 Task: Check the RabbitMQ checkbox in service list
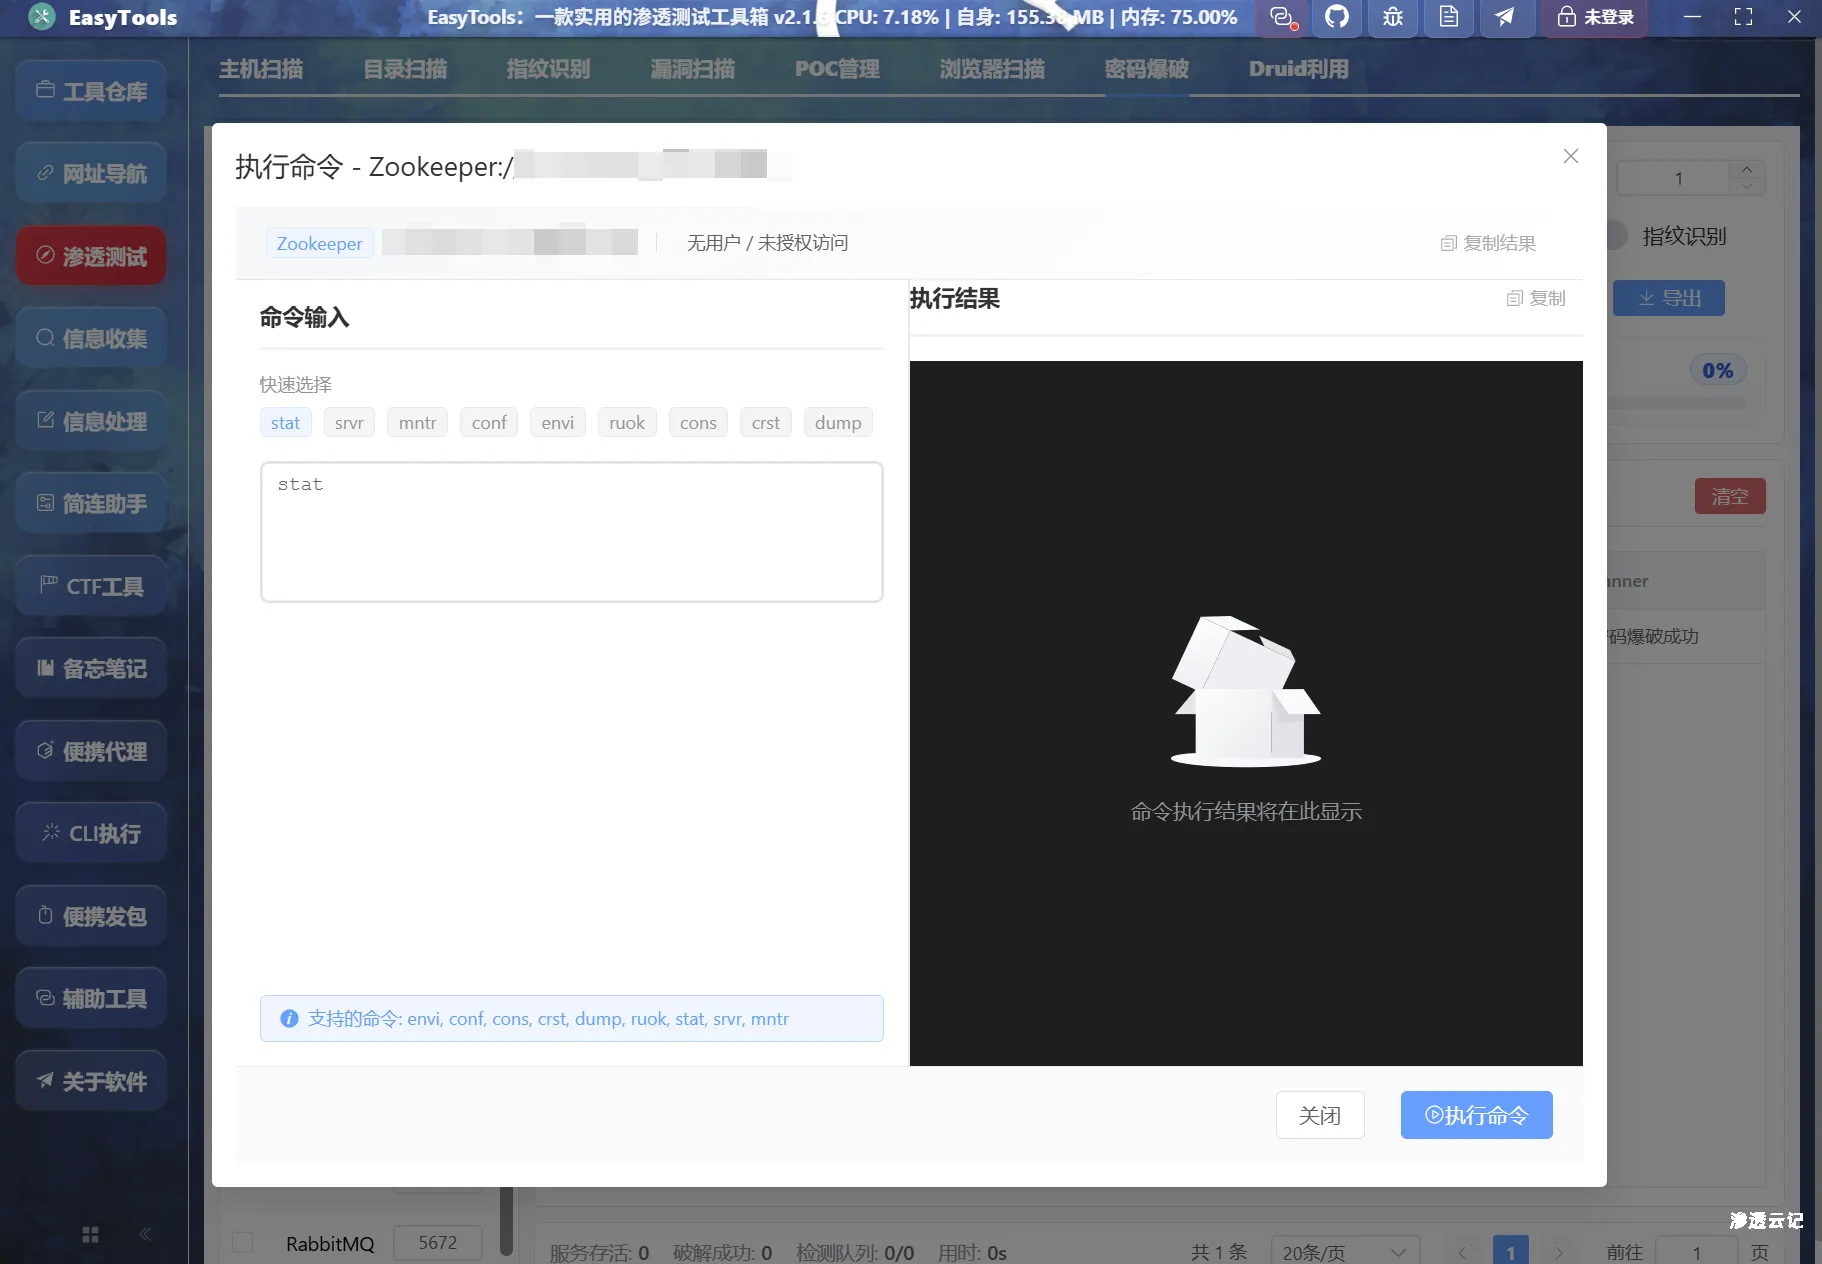[243, 1243]
